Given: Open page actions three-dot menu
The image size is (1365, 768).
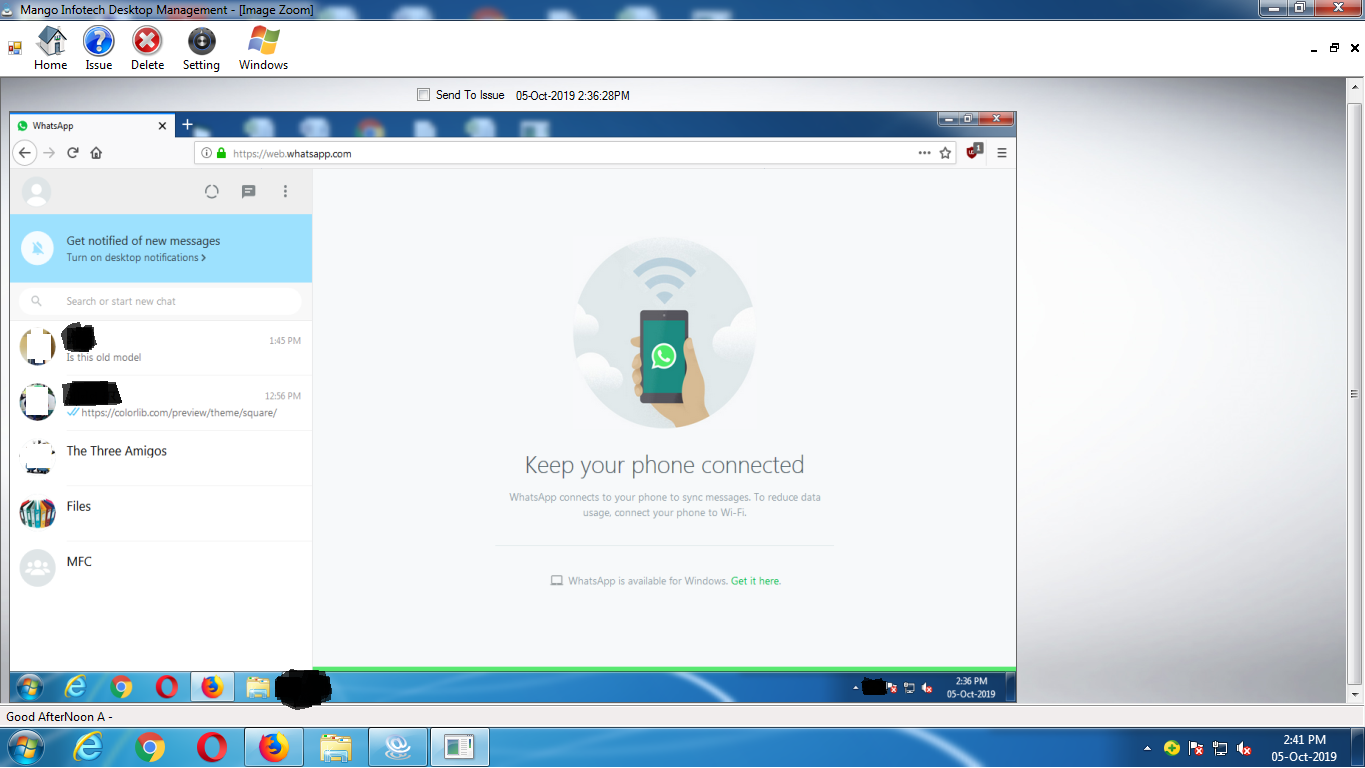Looking at the screenshot, I should pos(924,153).
